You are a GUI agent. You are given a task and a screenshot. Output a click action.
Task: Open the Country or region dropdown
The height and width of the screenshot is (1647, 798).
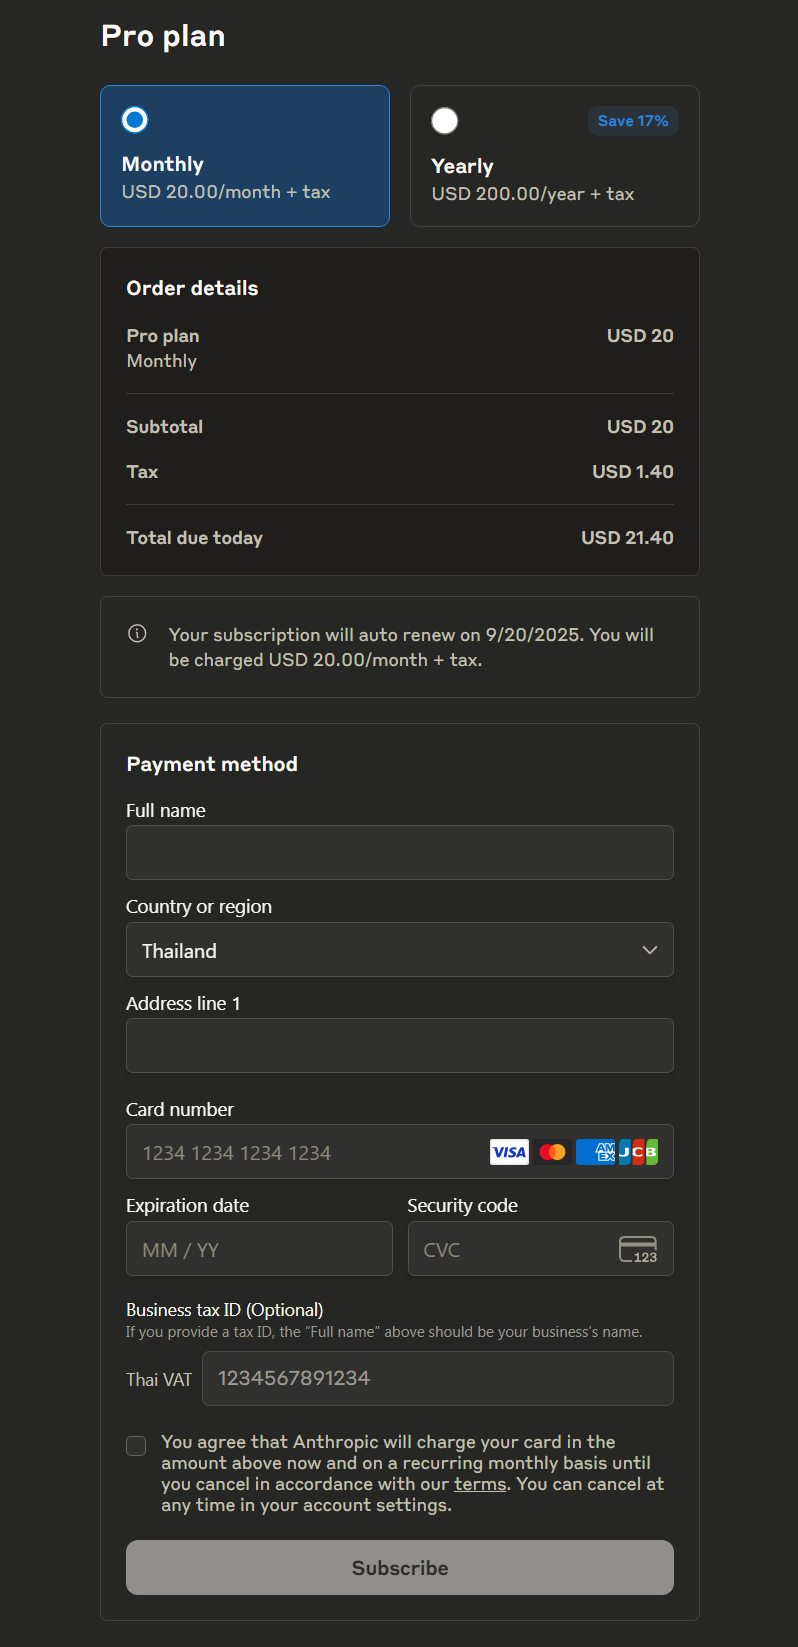(400, 949)
